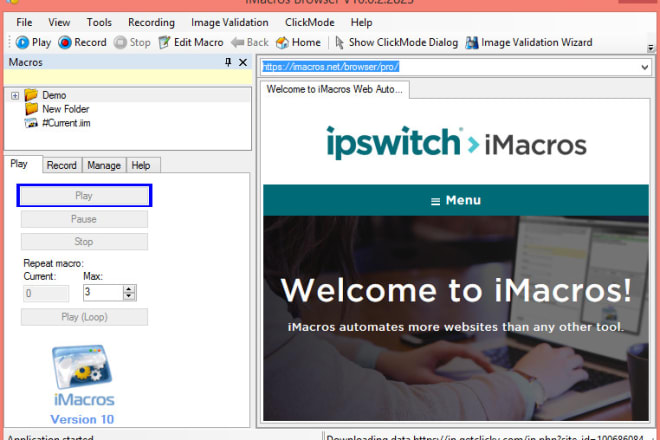Click the Pause button
The height and width of the screenshot is (440, 660).
coord(84,219)
